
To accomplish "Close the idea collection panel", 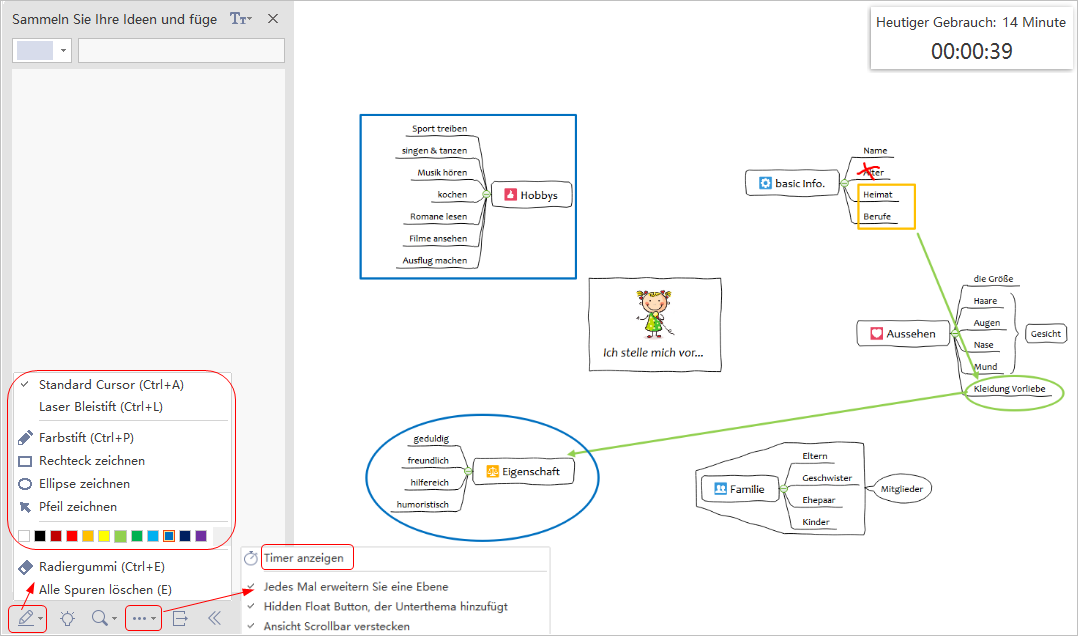I will point(273,19).
